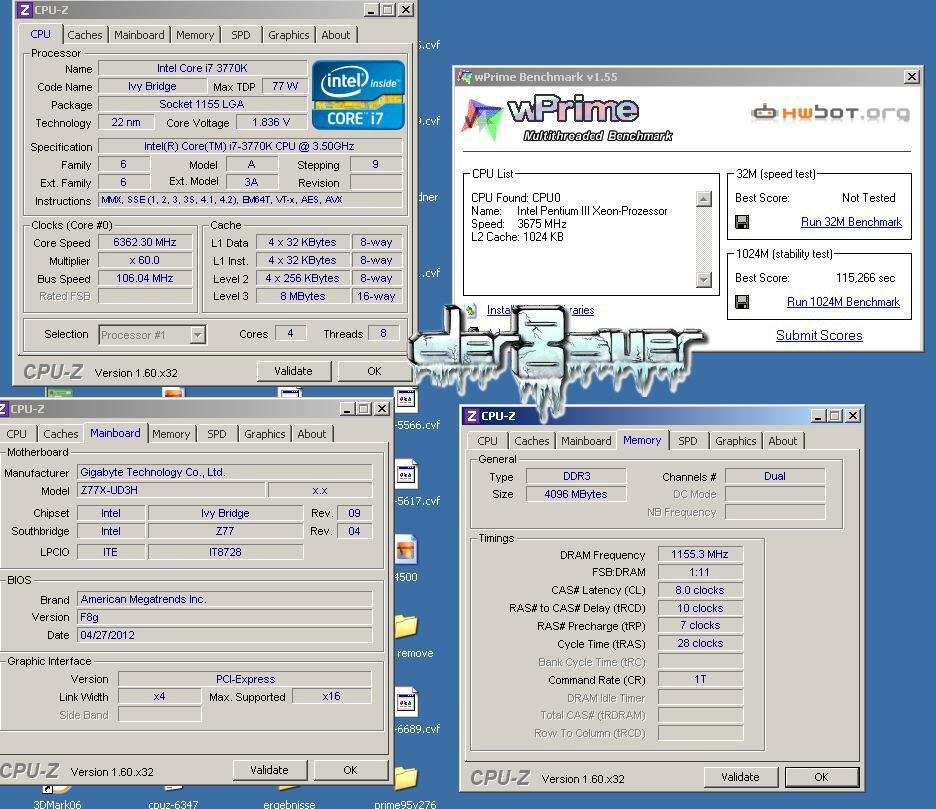
Task: Click the '8.0 clocks' CAS latency value
Action: 700,590
